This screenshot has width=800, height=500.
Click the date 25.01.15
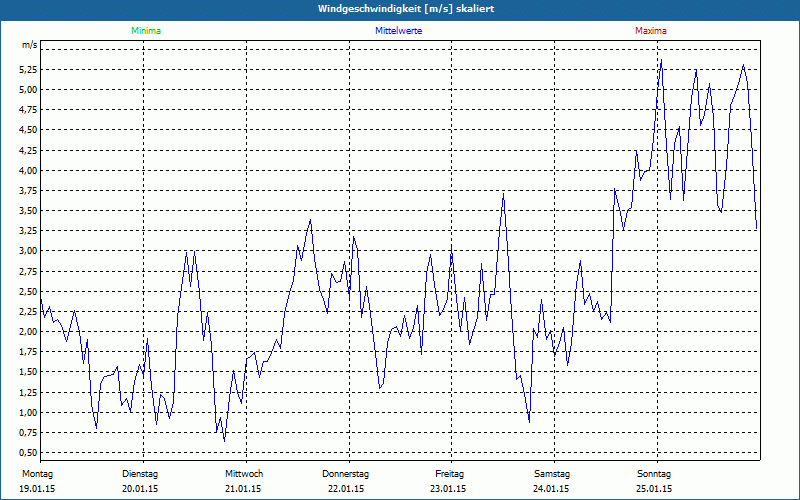tap(654, 489)
